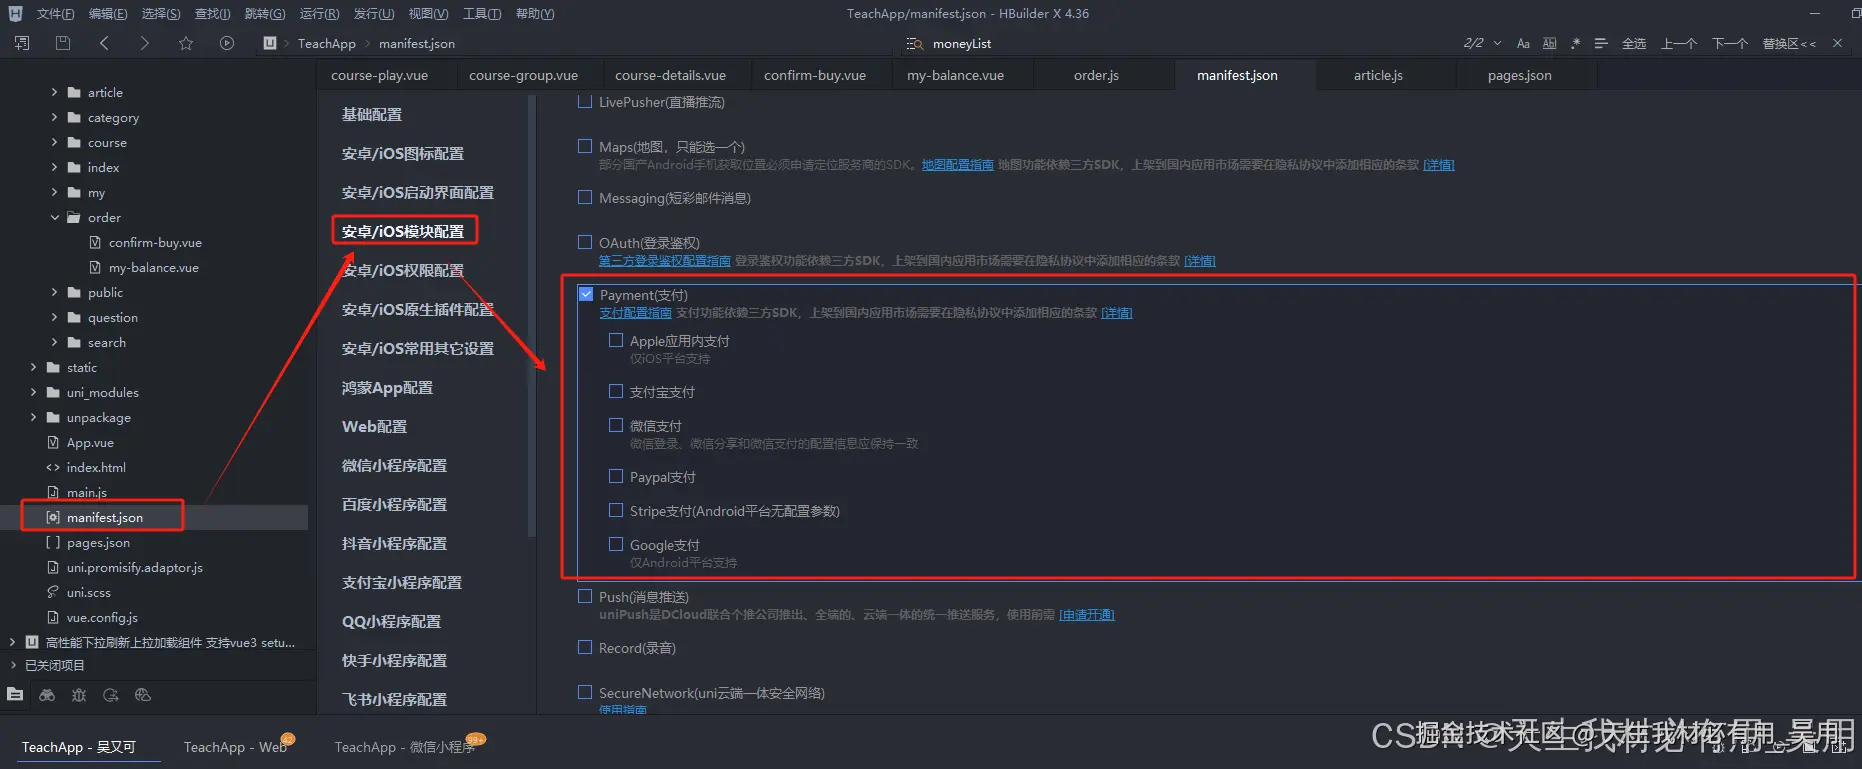Viewport: 1862px width, 769px height.
Task: Enable the Record(录音) checkbox
Action: coord(585,647)
